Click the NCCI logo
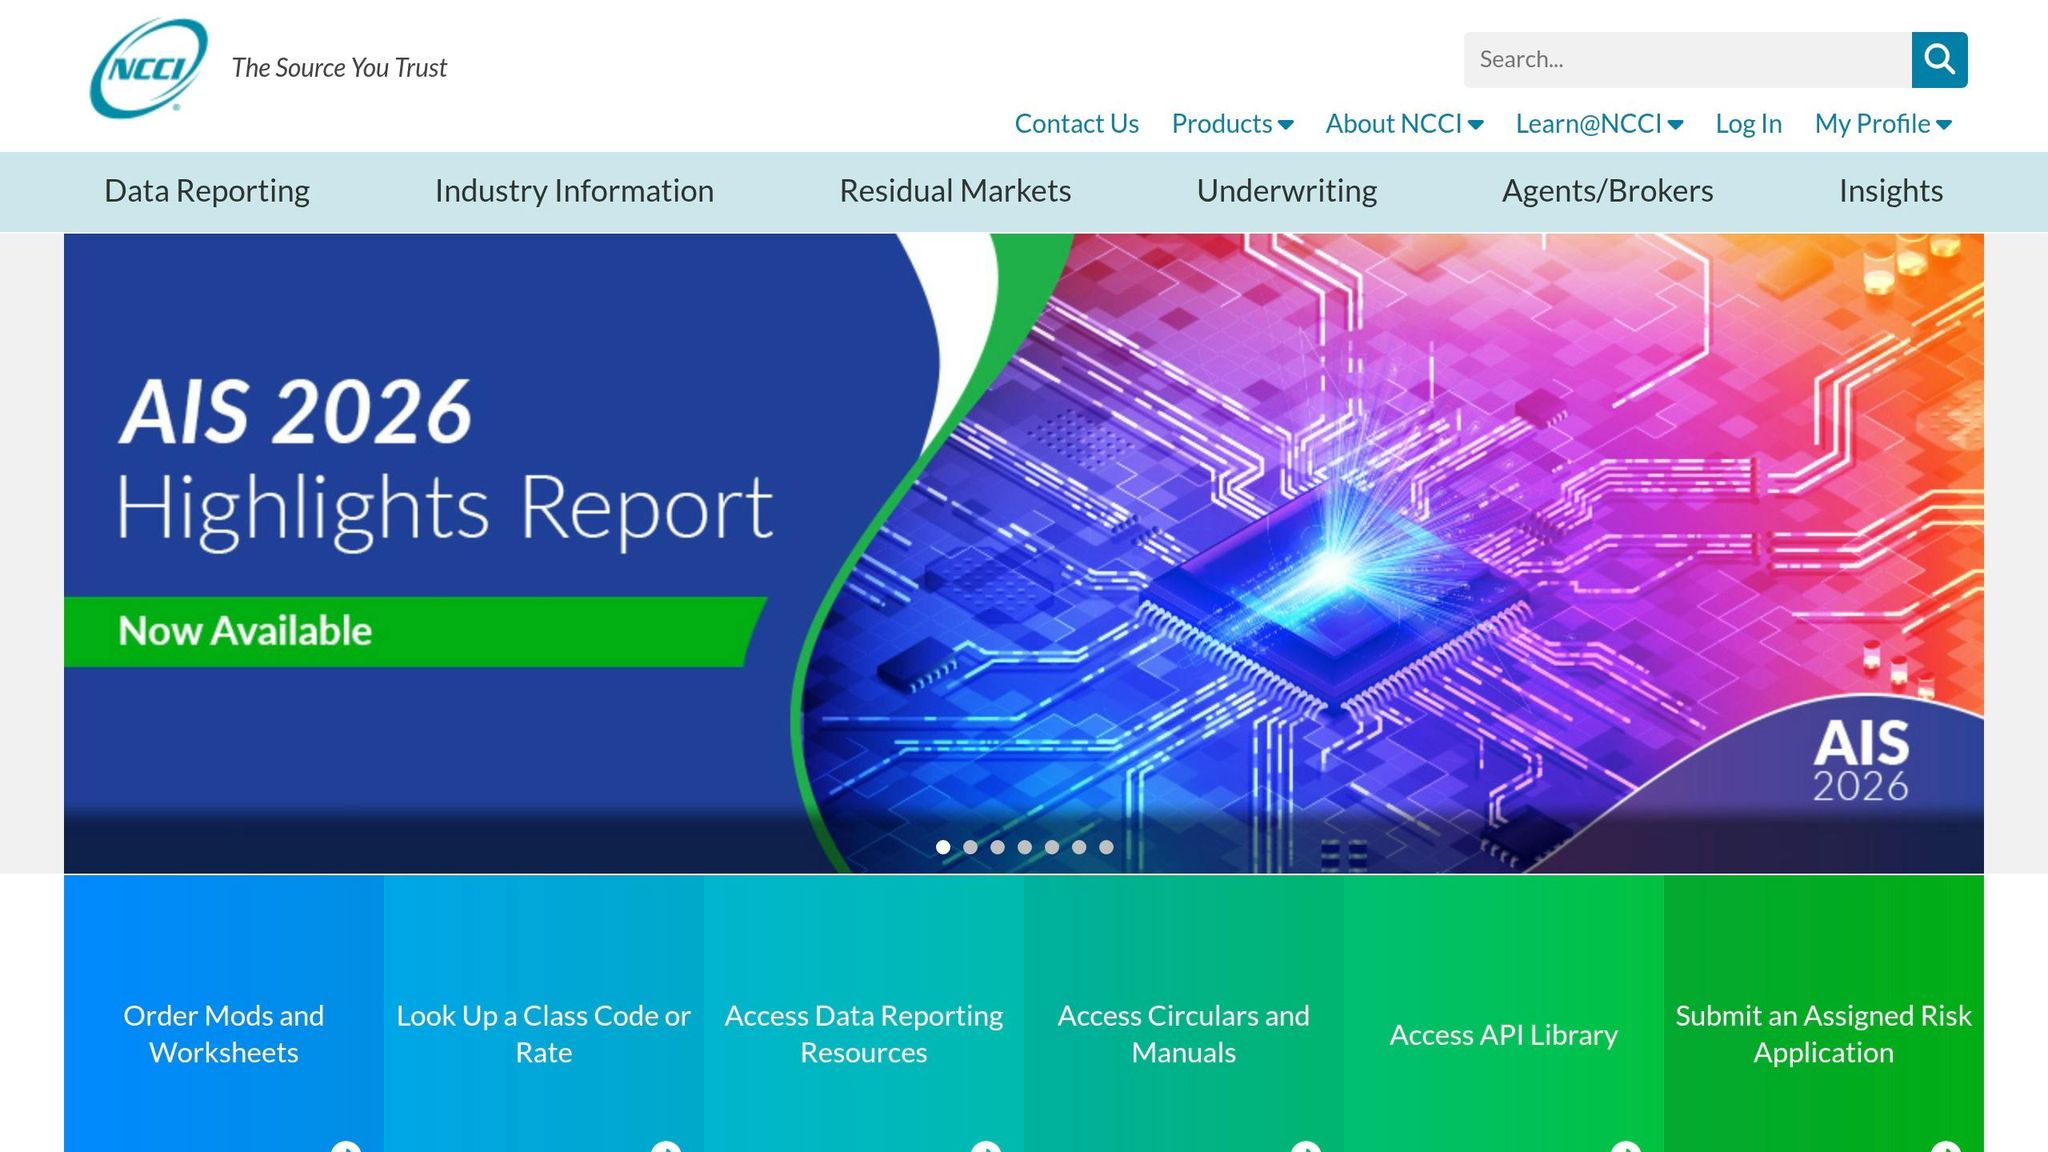The image size is (2048, 1152). pos(149,68)
